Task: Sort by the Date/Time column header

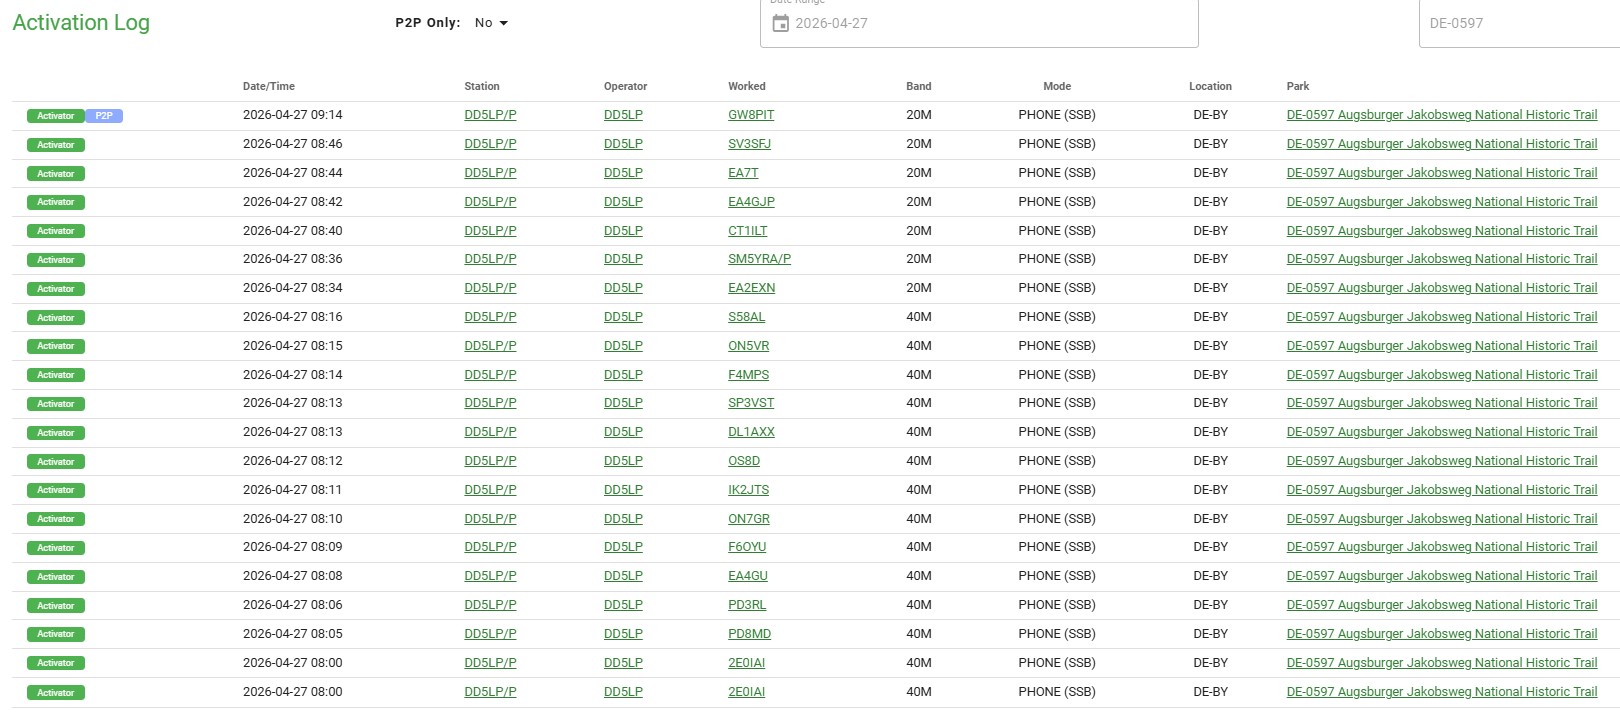Action: 269,86
